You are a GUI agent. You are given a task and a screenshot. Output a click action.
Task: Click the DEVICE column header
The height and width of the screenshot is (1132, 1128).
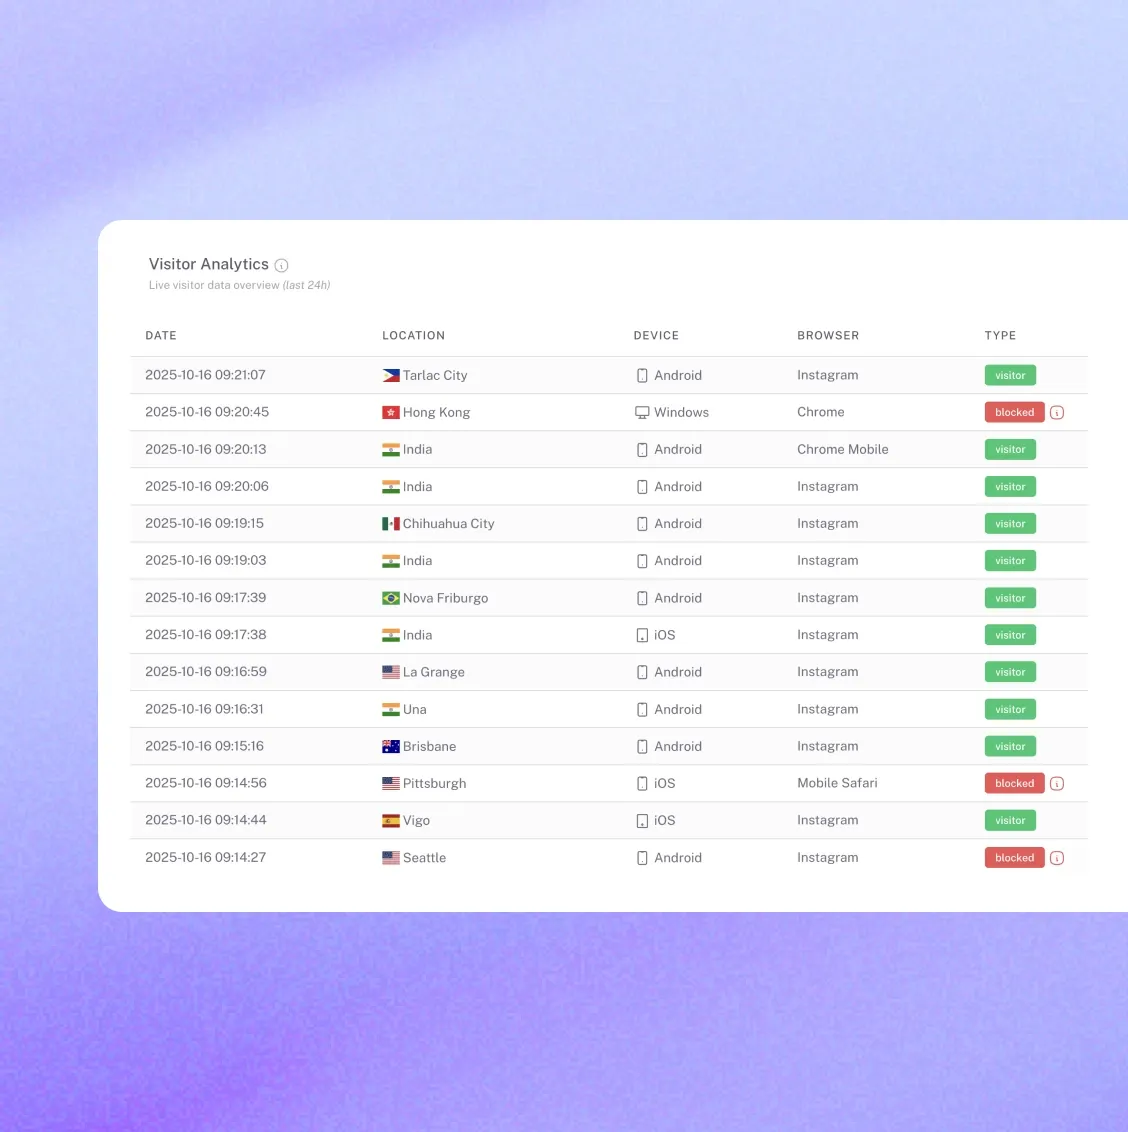click(x=656, y=336)
